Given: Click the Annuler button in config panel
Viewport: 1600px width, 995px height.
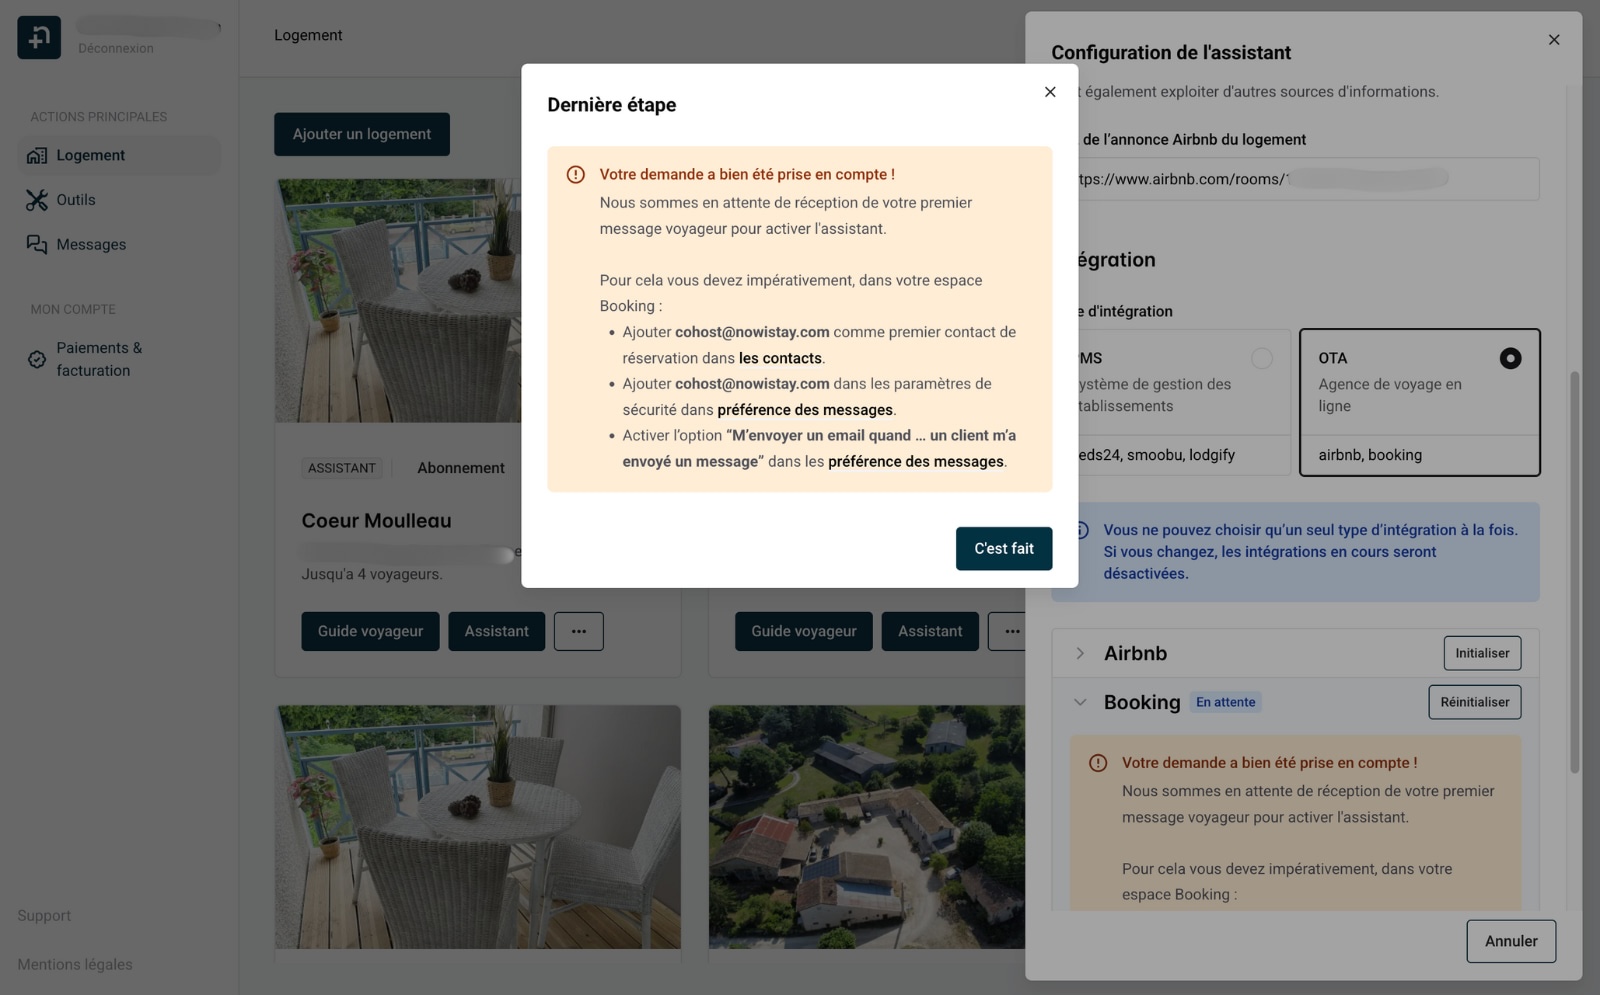Looking at the screenshot, I should coord(1511,941).
